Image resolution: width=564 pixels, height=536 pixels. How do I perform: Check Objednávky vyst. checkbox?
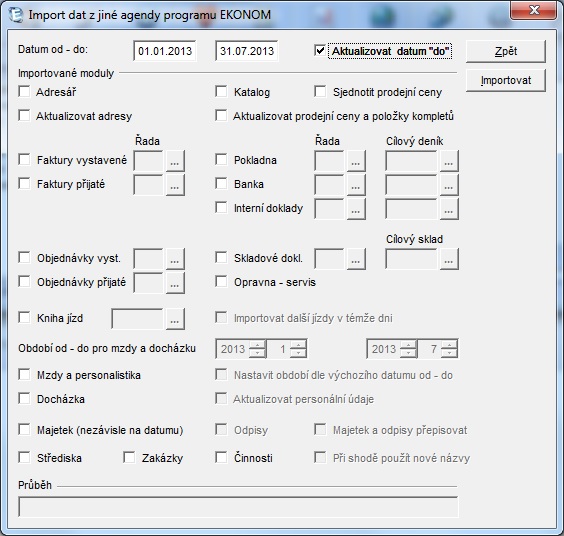pyautogui.click(x=24, y=258)
